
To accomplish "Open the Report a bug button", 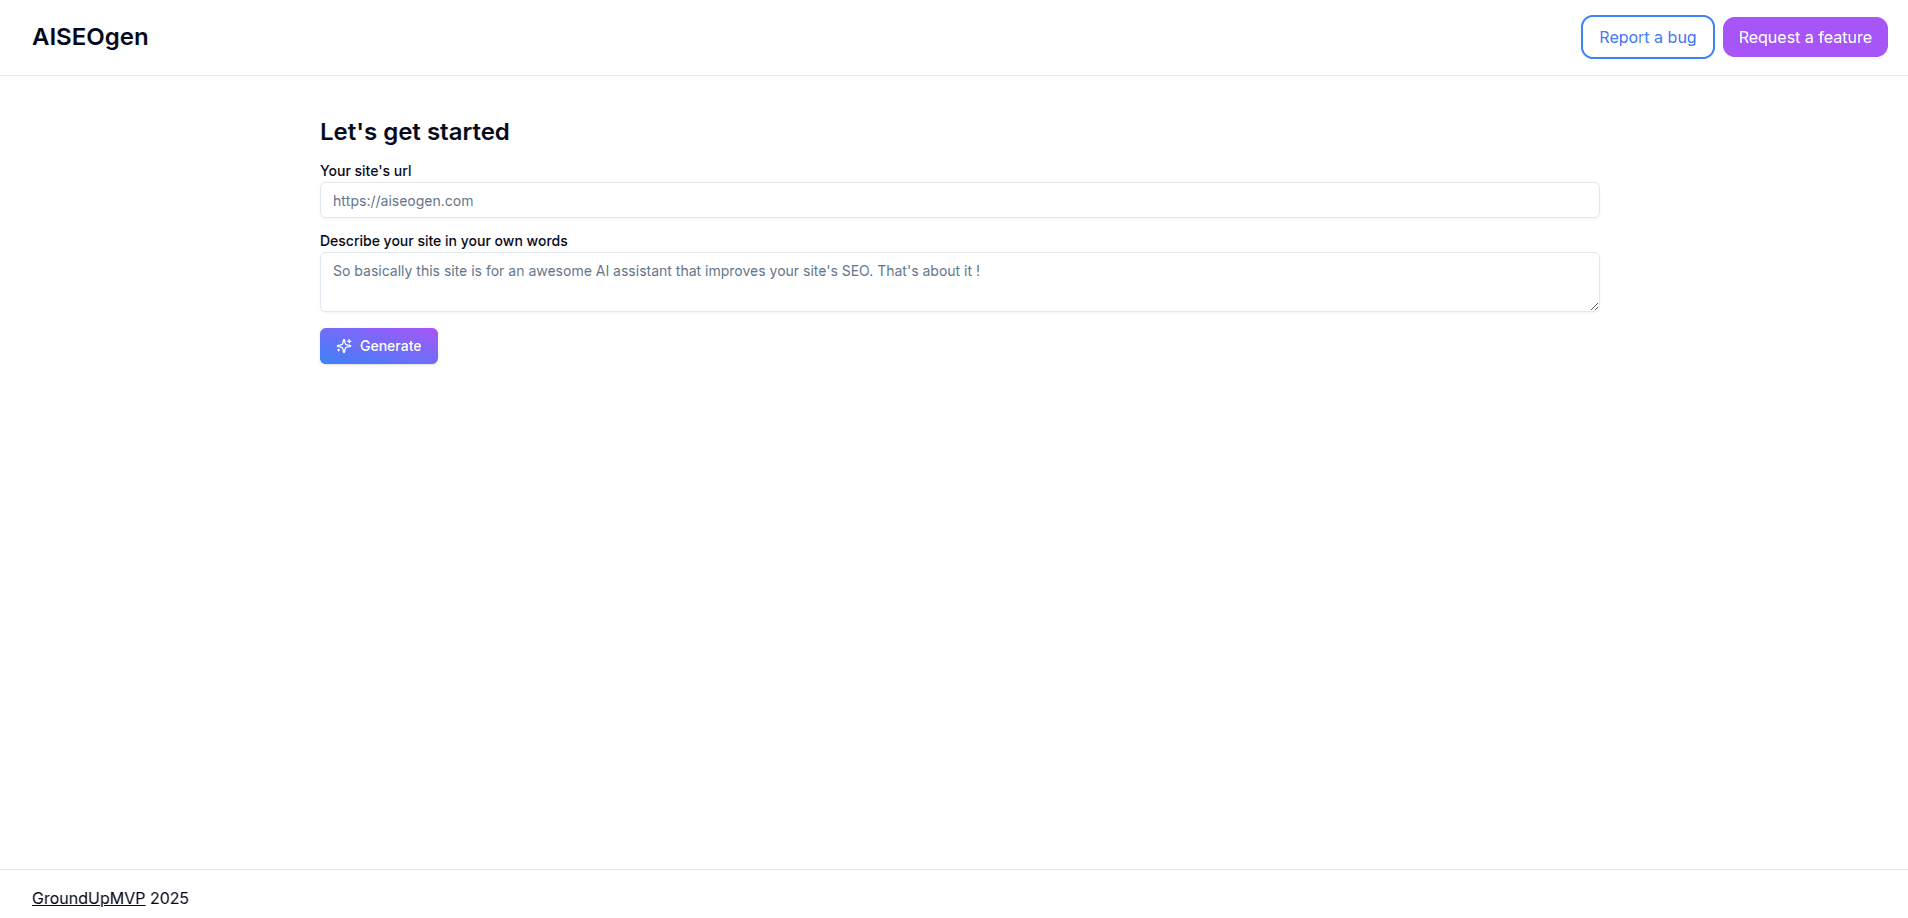I will click(x=1647, y=37).
